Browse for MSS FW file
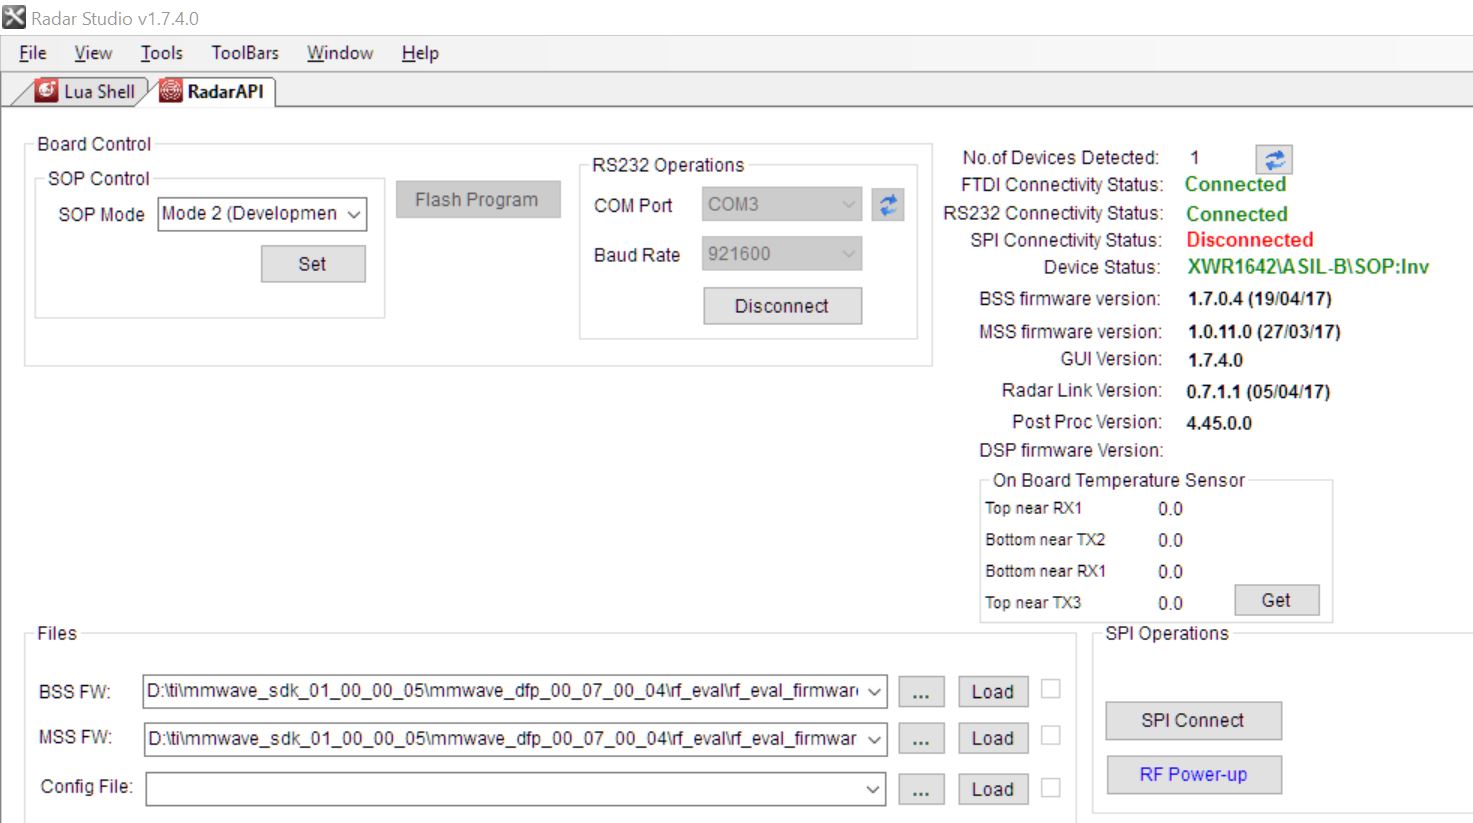Viewport: 1473px width, 823px height. pyautogui.click(x=921, y=739)
